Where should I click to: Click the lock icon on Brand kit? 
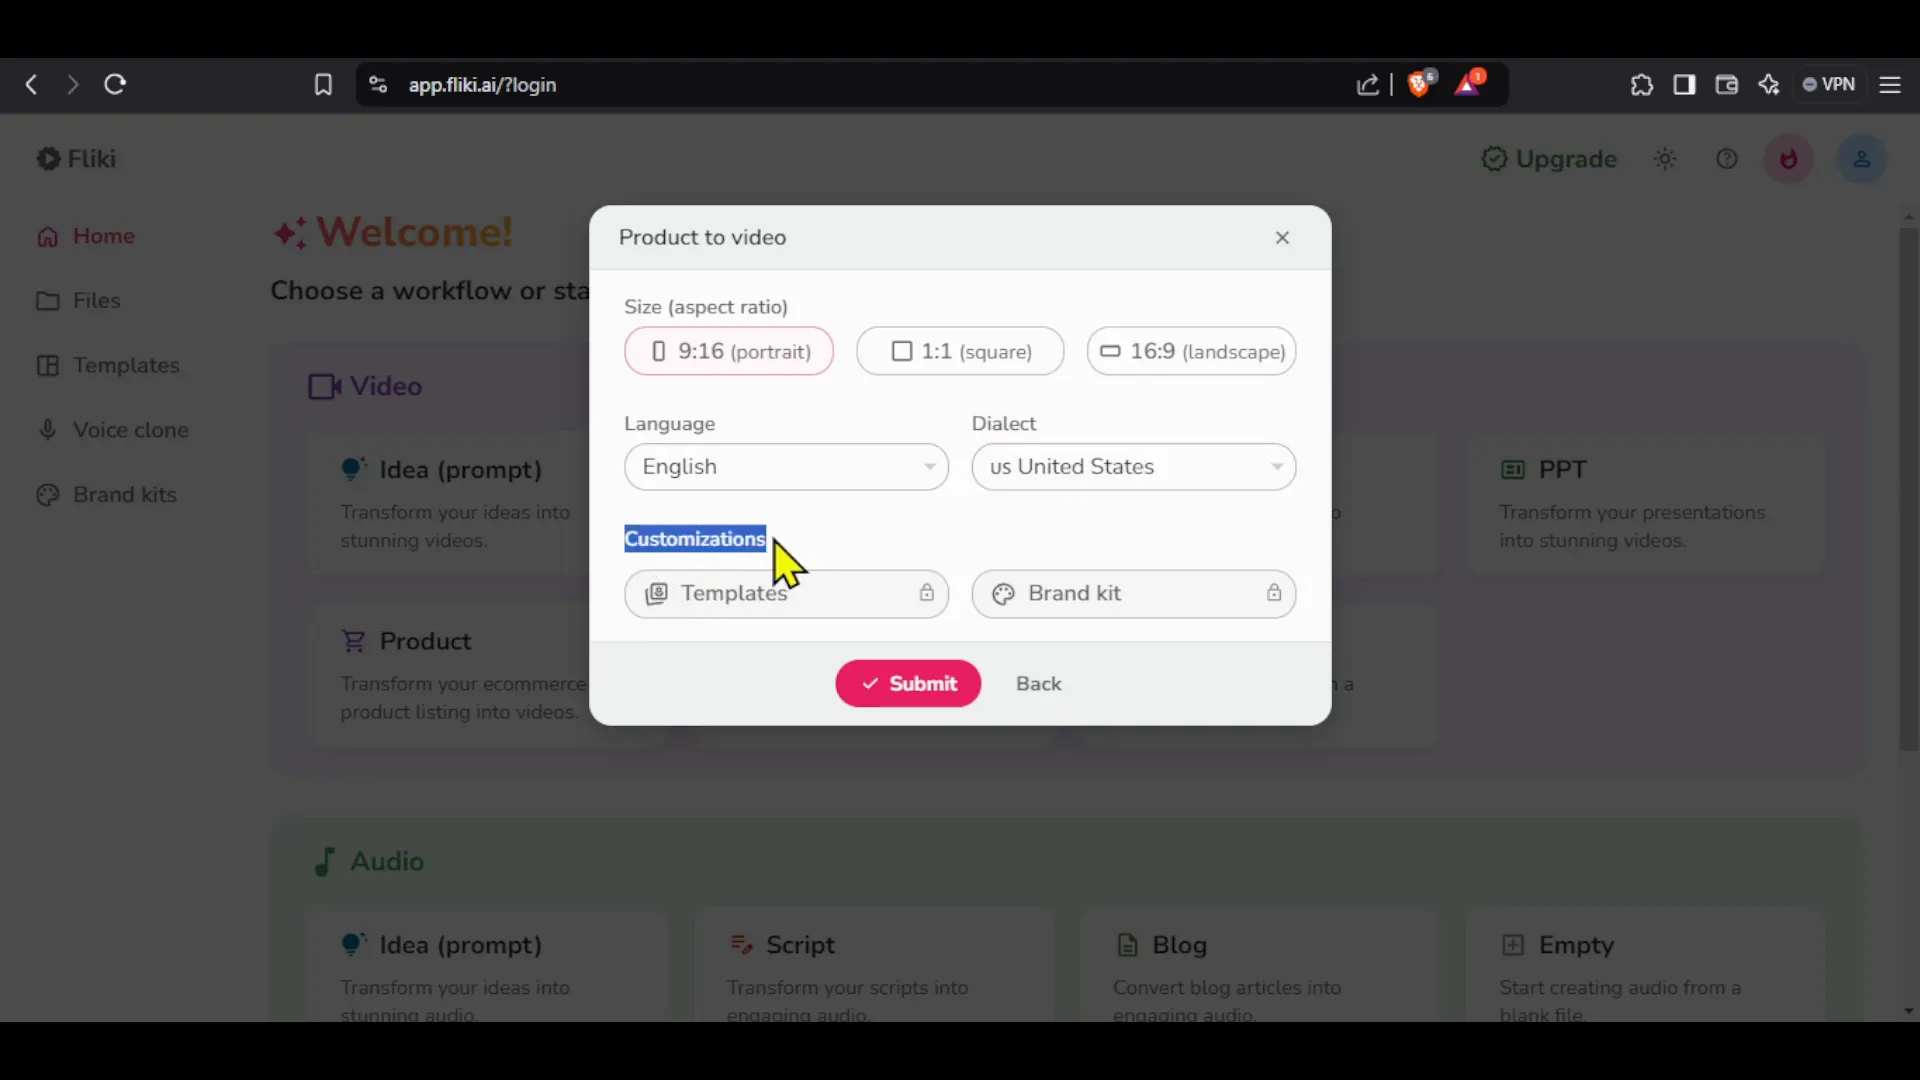pos(1273,592)
